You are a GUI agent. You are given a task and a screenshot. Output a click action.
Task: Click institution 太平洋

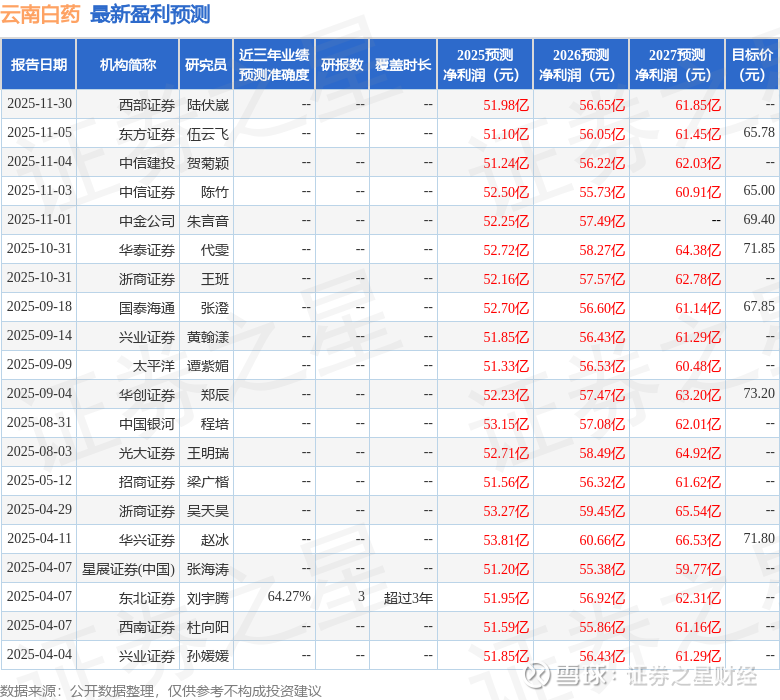[x=154, y=366]
